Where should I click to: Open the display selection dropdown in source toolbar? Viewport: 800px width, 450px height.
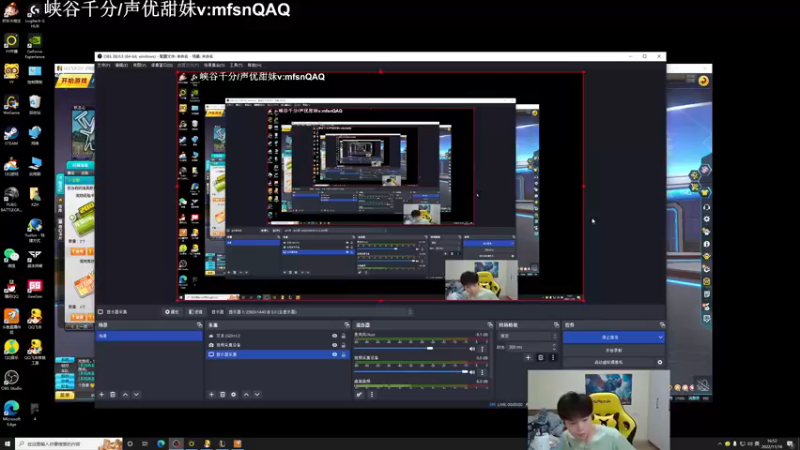(319, 312)
